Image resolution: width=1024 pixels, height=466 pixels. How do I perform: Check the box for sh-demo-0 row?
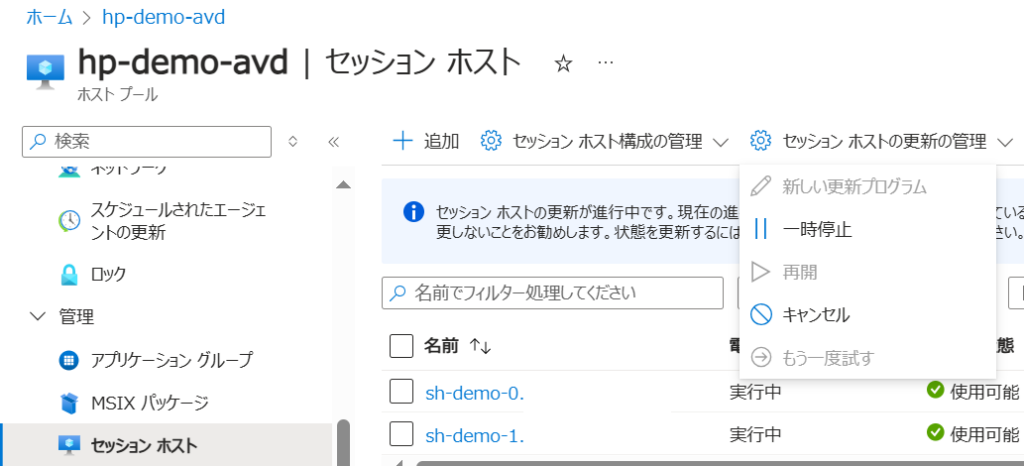tap(401, 392)
